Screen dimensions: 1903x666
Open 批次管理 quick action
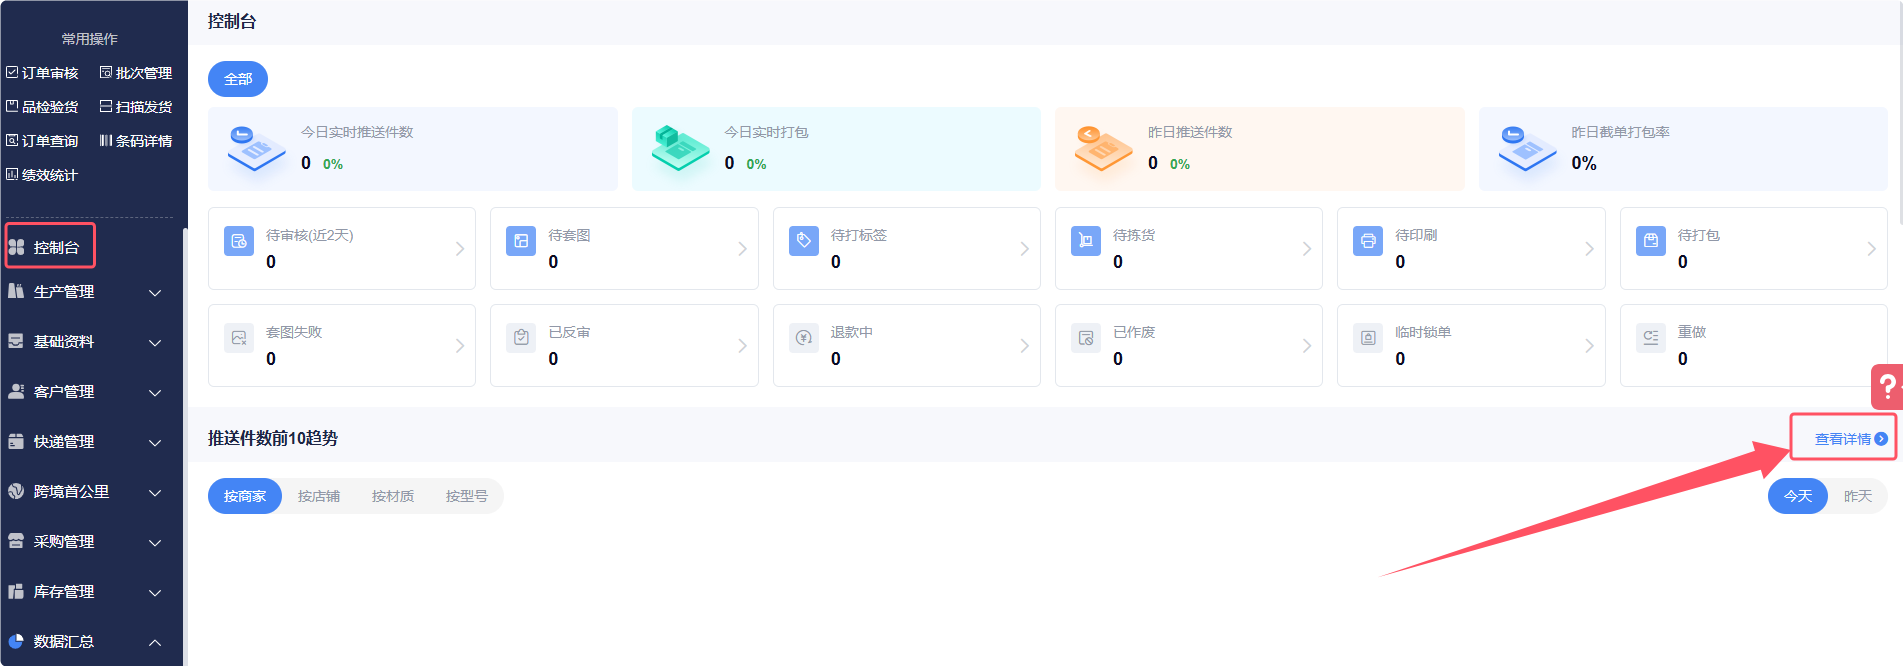(136, 73)
